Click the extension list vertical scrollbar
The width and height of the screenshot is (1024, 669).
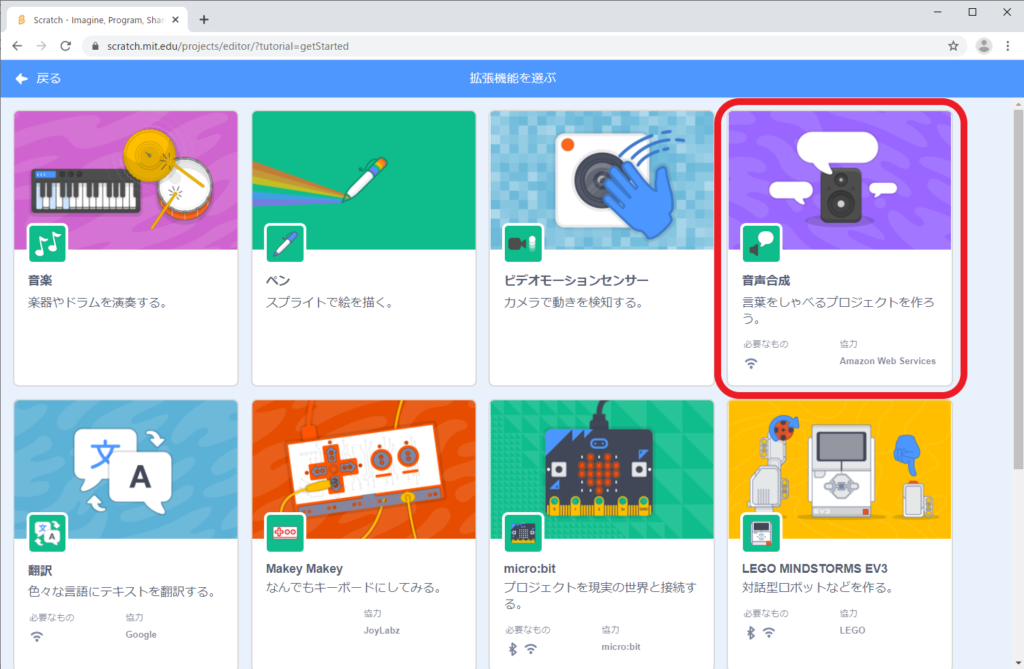(x=1018, y=287)
